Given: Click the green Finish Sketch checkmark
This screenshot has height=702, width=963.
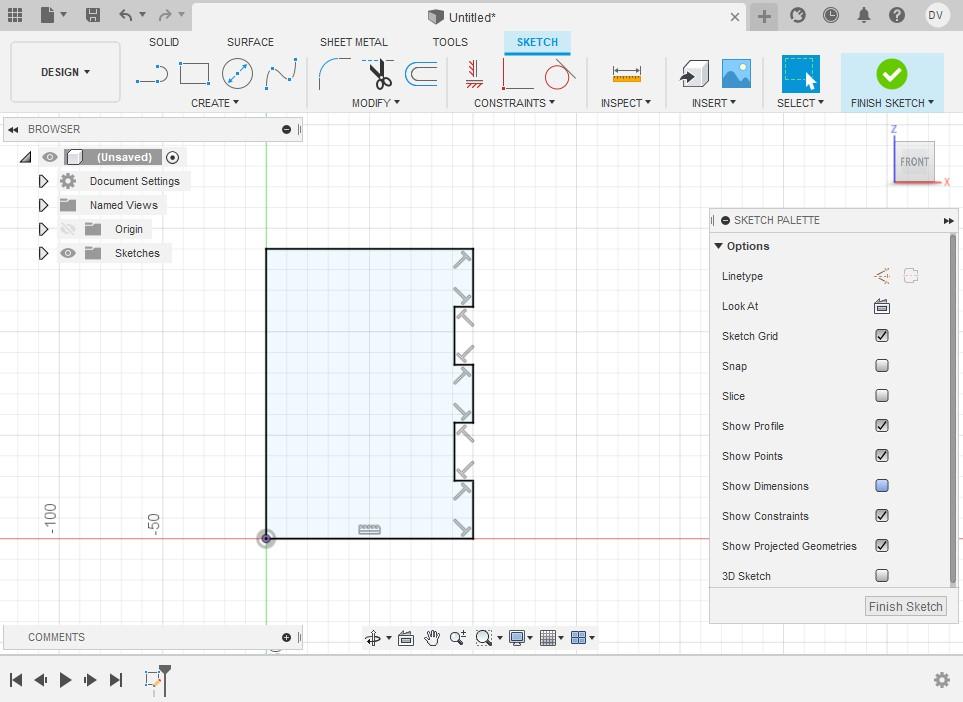Looking at the screenshot, I should [892, 74].
